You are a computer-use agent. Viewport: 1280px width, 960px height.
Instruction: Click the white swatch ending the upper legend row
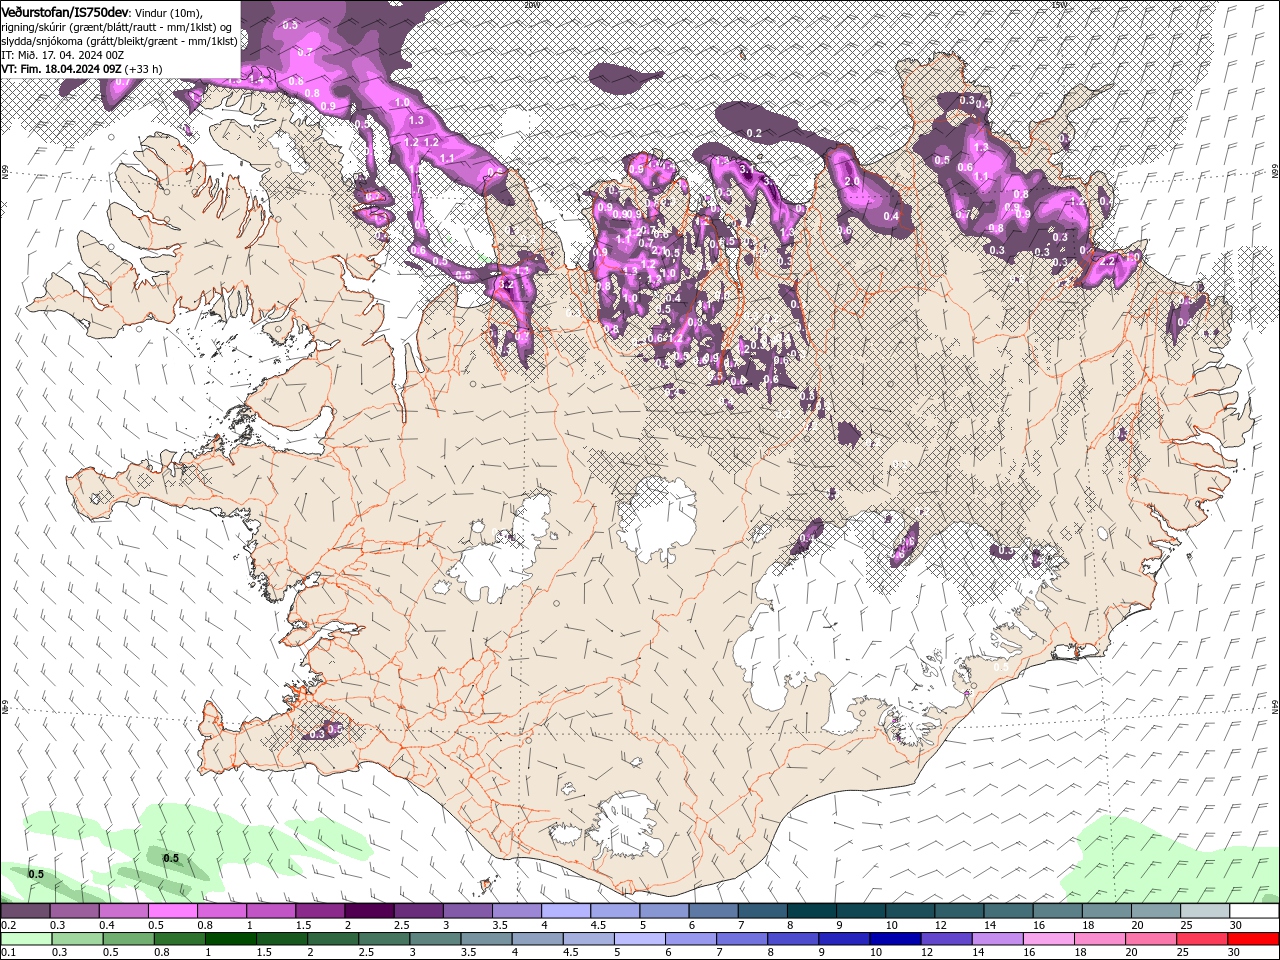click(1254, 911)
